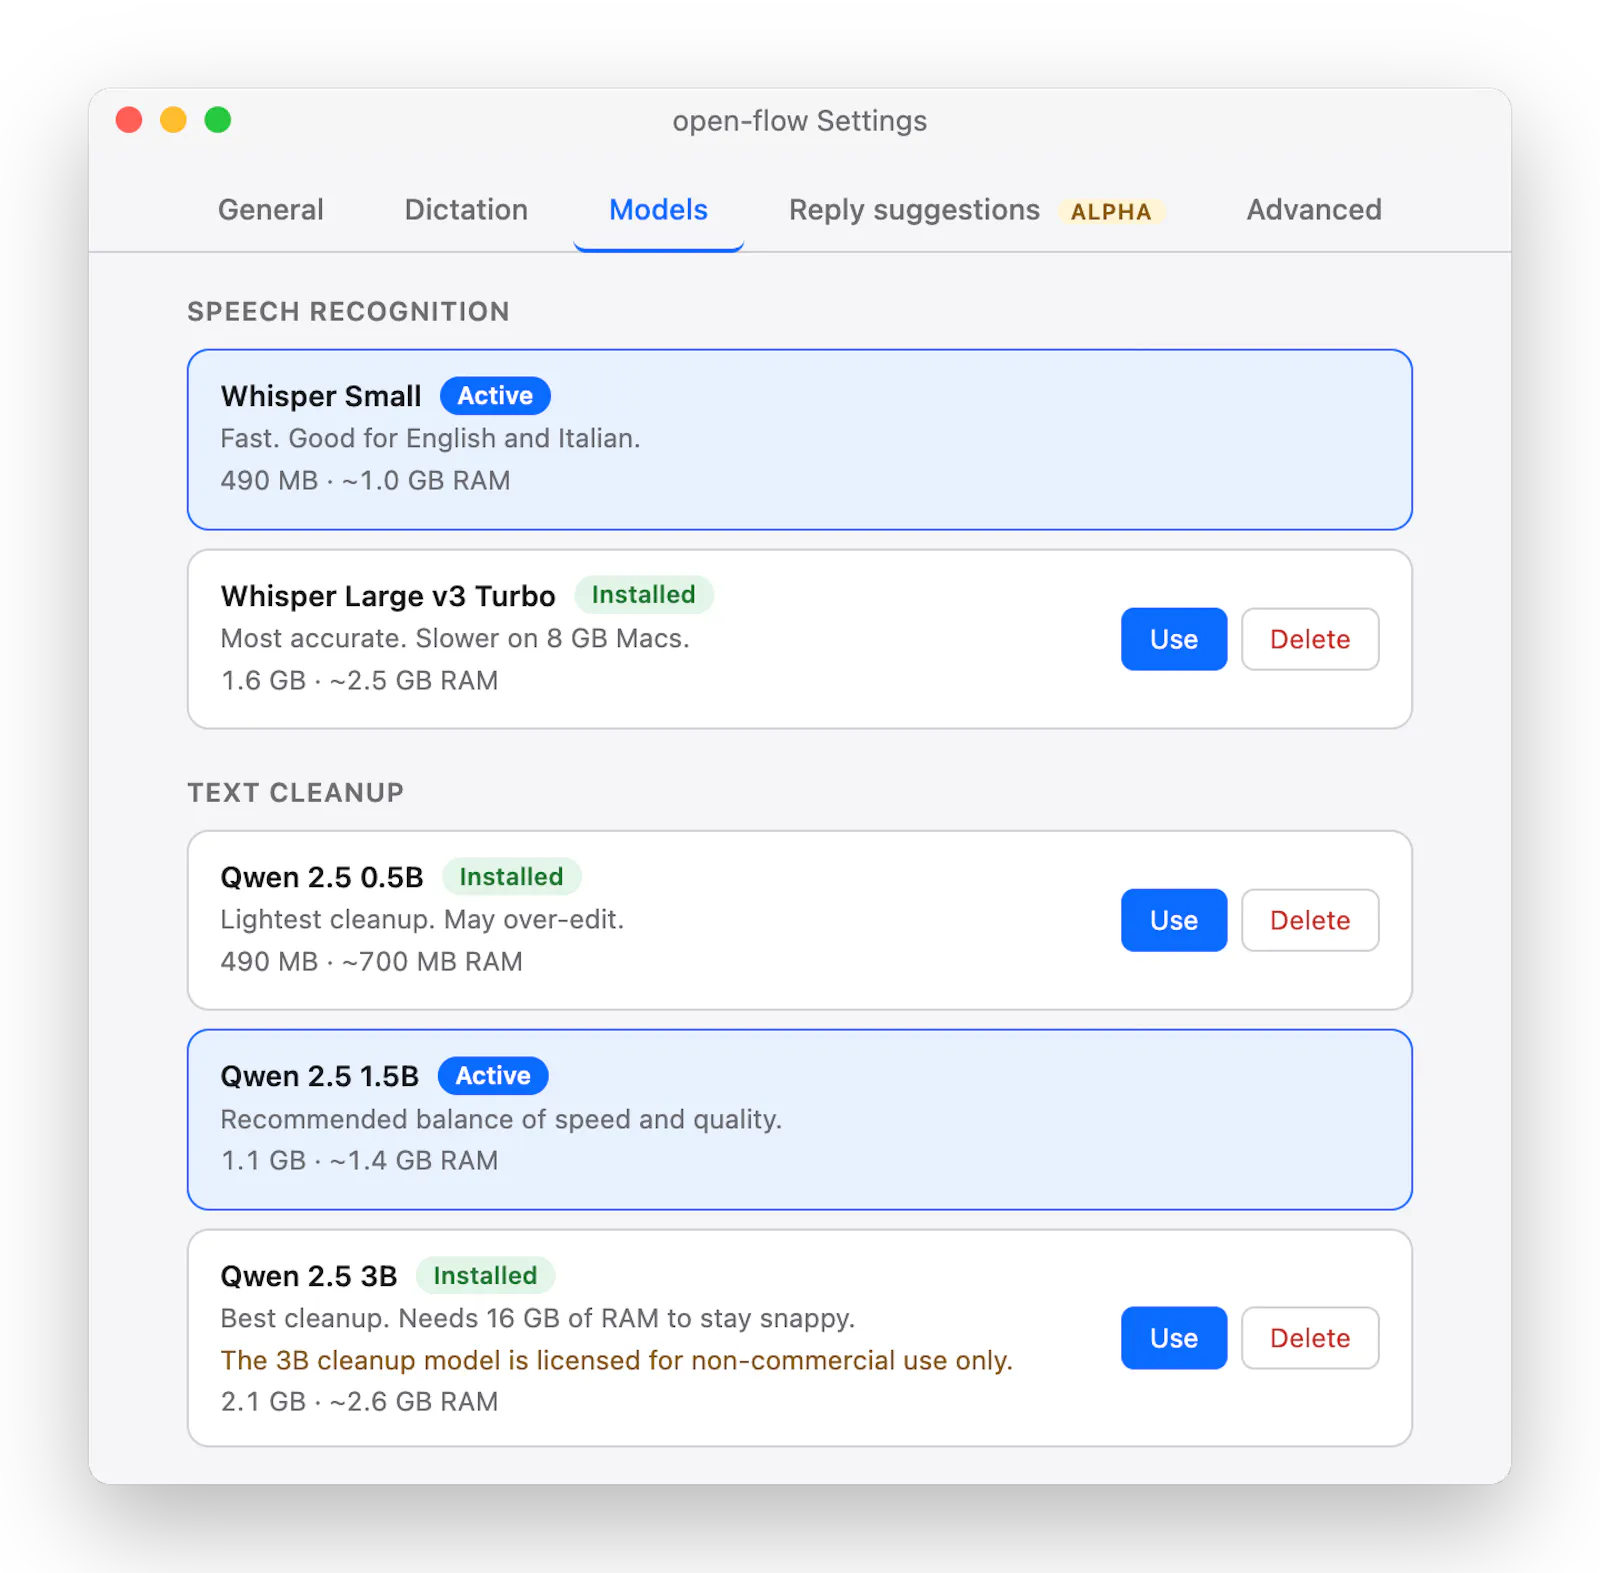The width and height of the screenshot is (1600, 1573).
Task: Select the Models tab
Action: (x=658, y=210)
